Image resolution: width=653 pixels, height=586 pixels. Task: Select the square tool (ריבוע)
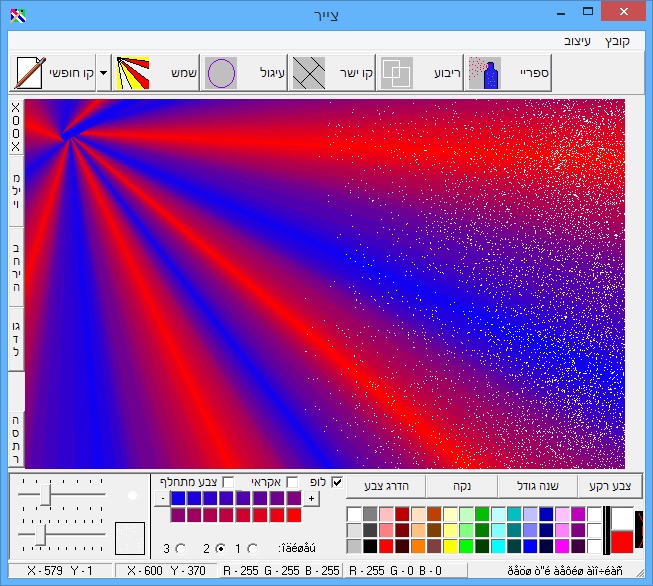pos(420,73)
